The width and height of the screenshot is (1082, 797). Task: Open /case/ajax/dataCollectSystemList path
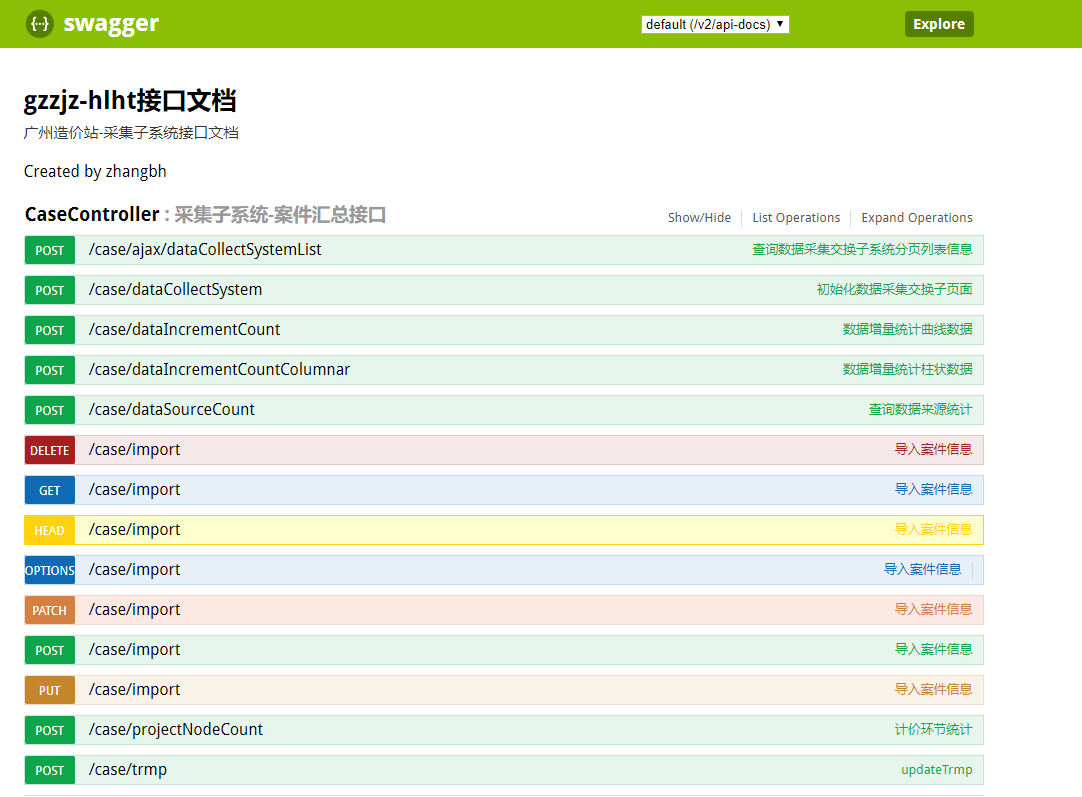[x=205, y=250]
